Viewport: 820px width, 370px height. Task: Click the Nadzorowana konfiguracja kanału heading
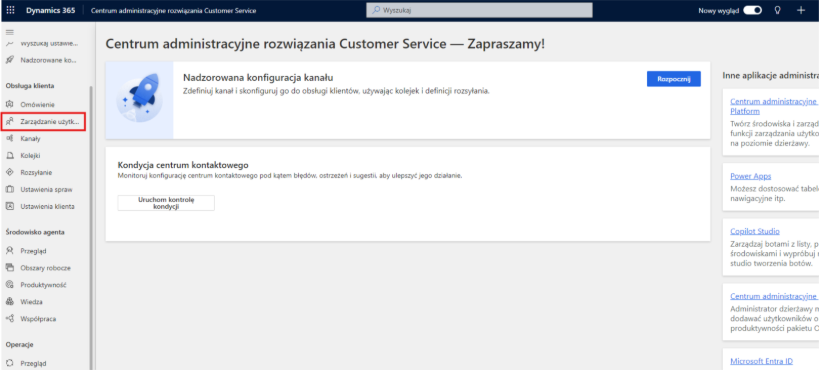[x=258, y=78]
